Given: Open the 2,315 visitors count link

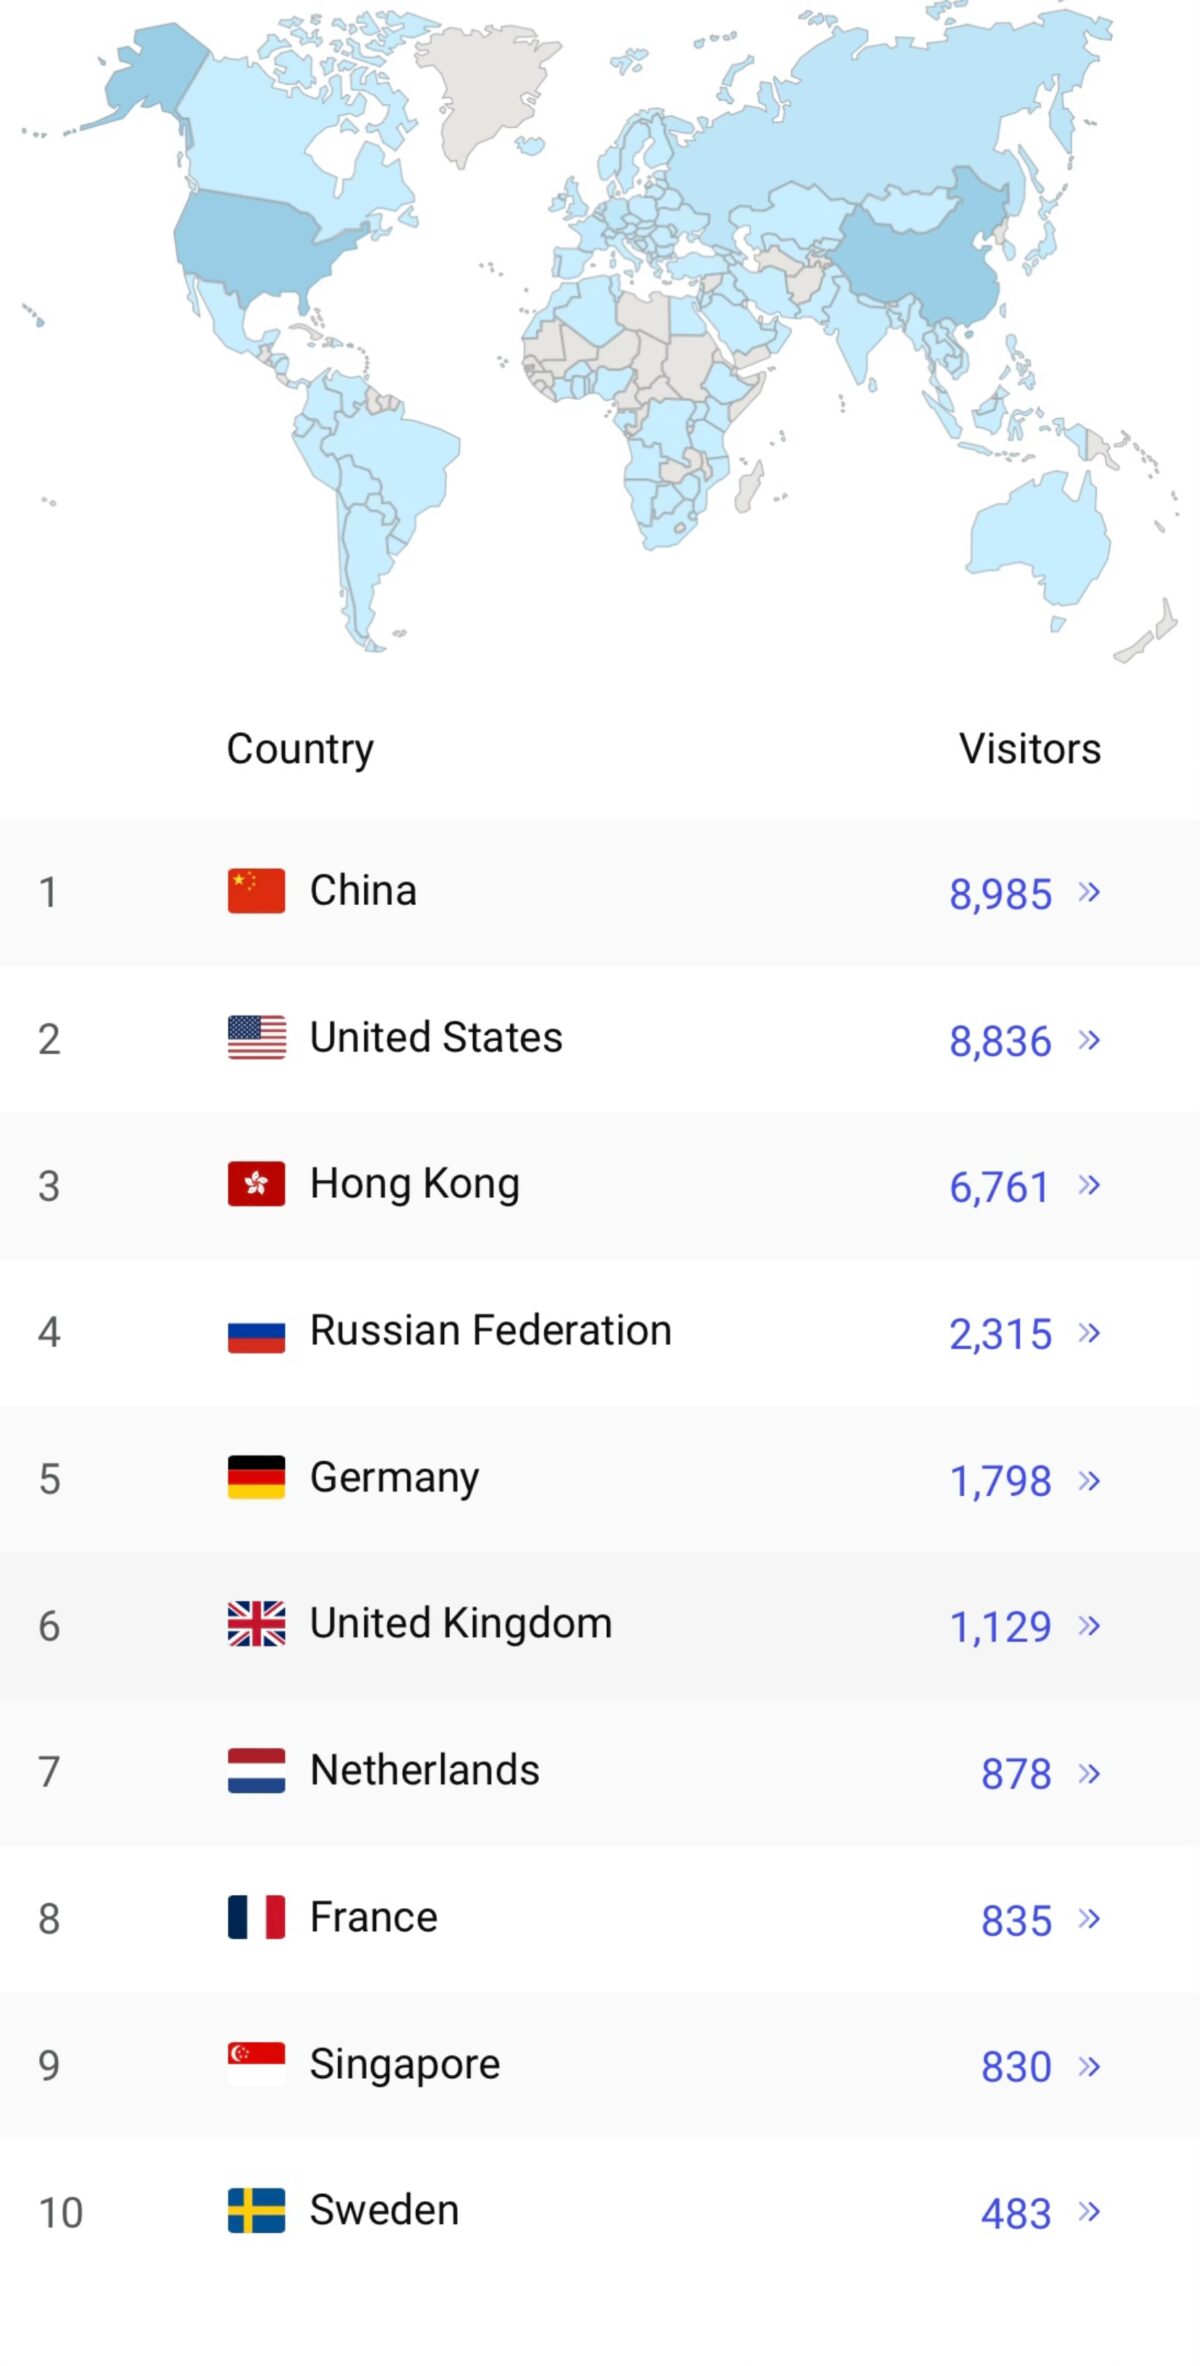Looking at the screenshot, I should [1000, 1334].
